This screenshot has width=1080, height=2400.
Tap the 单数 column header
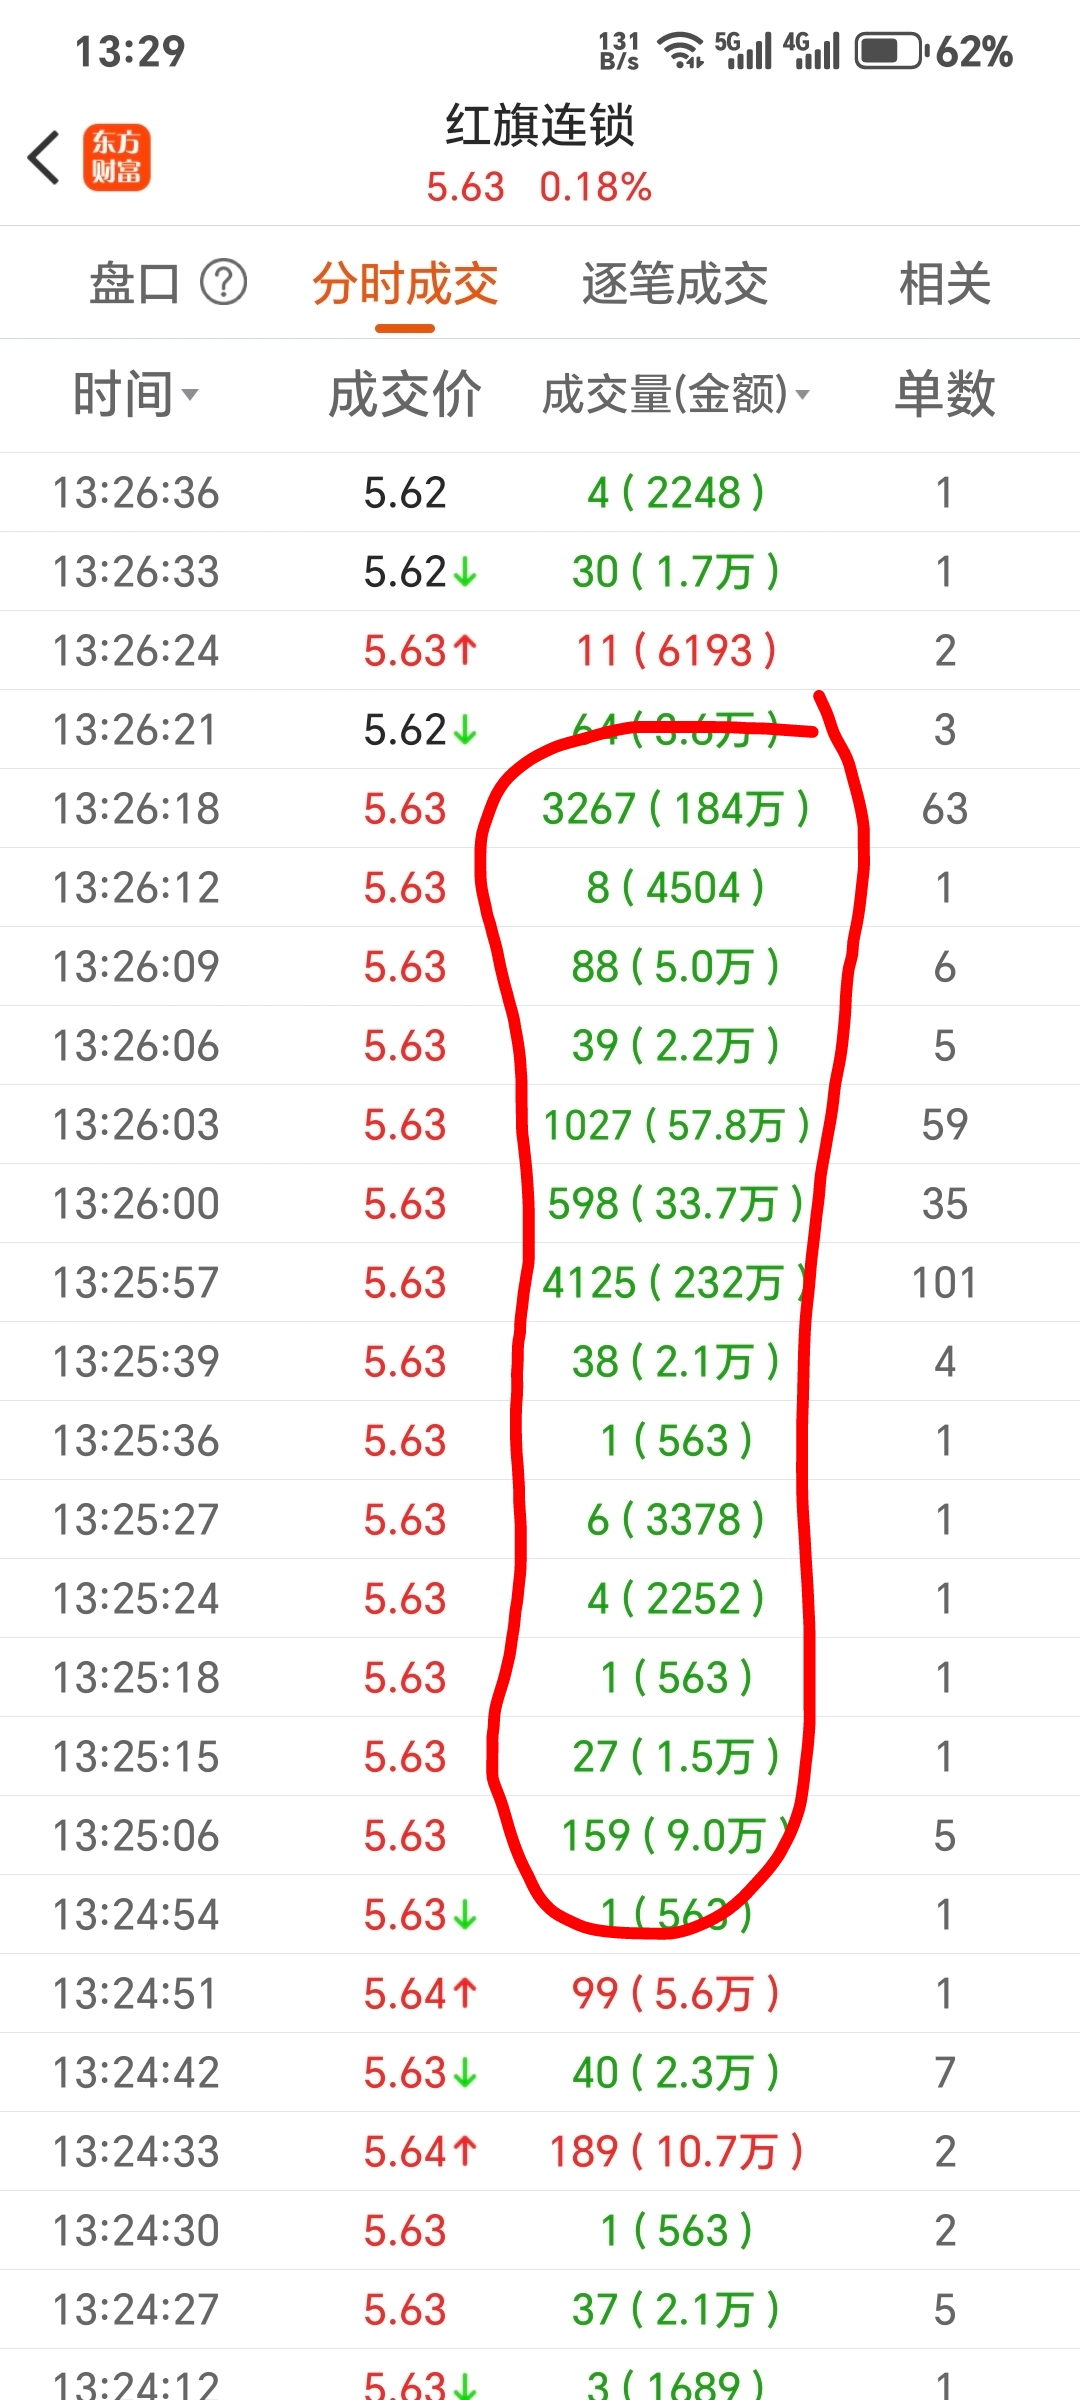pyautogui.click(x=945, y=394)
